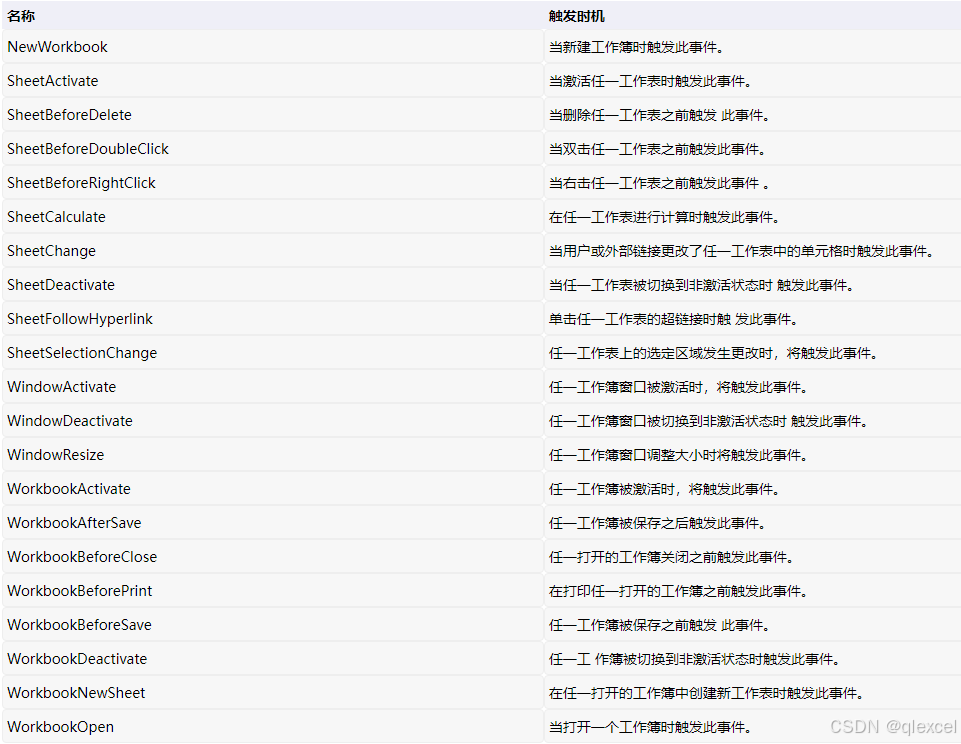Select the WindowActivate cell
961x744 pixels.
pyautogui.click(x=61, y=387)
